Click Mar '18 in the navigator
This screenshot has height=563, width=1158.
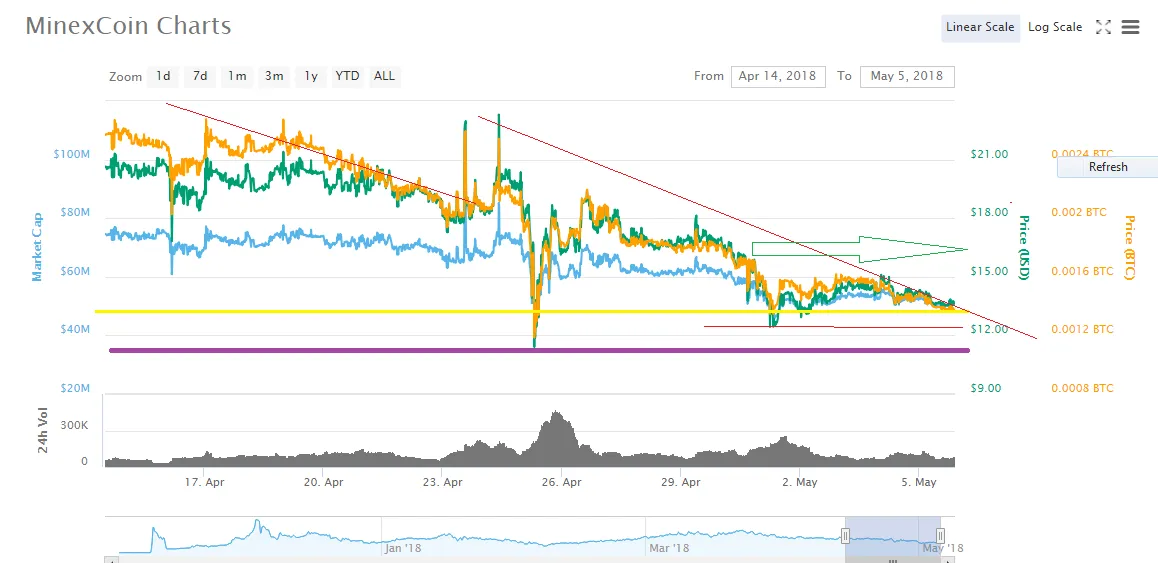668,548
